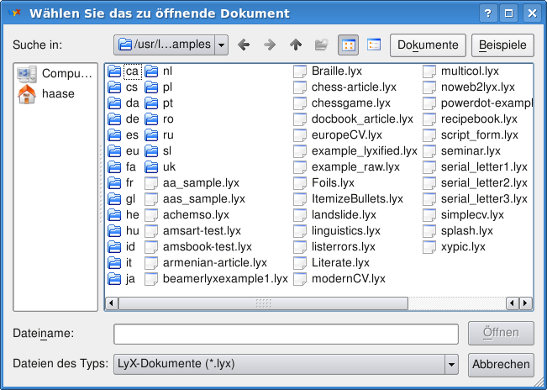Expand the Suche in path dropdown

click(222, 45)
